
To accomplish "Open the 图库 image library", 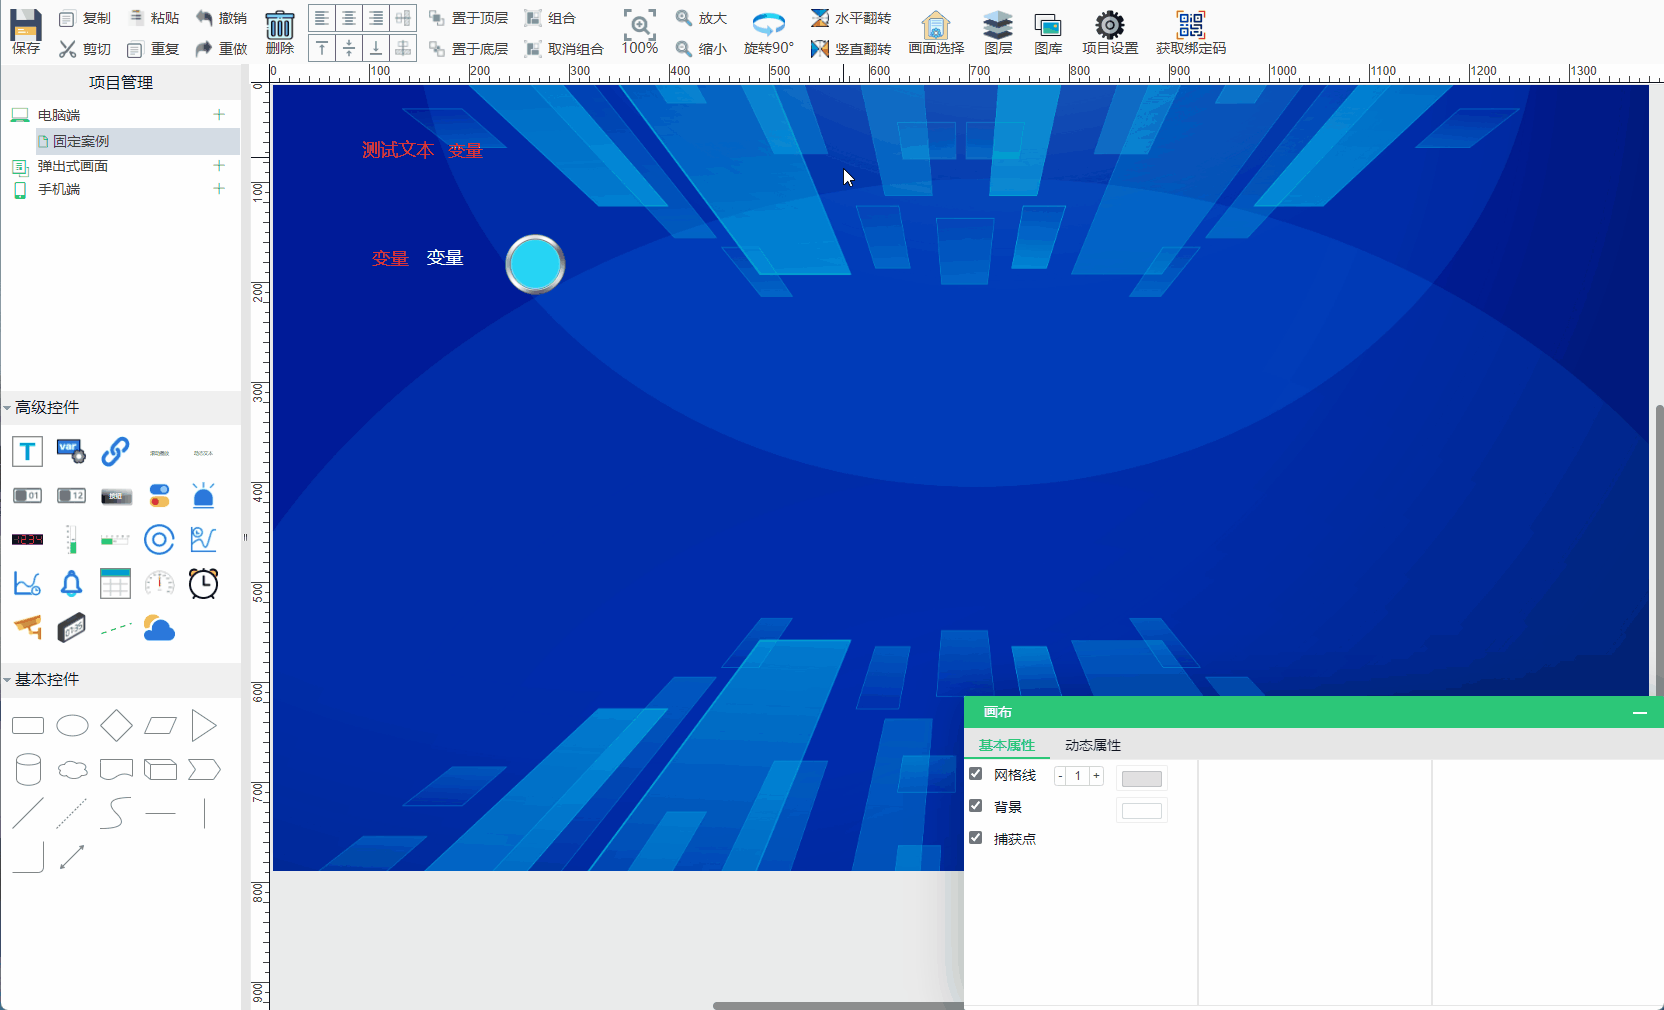I will coord(1048,32).
